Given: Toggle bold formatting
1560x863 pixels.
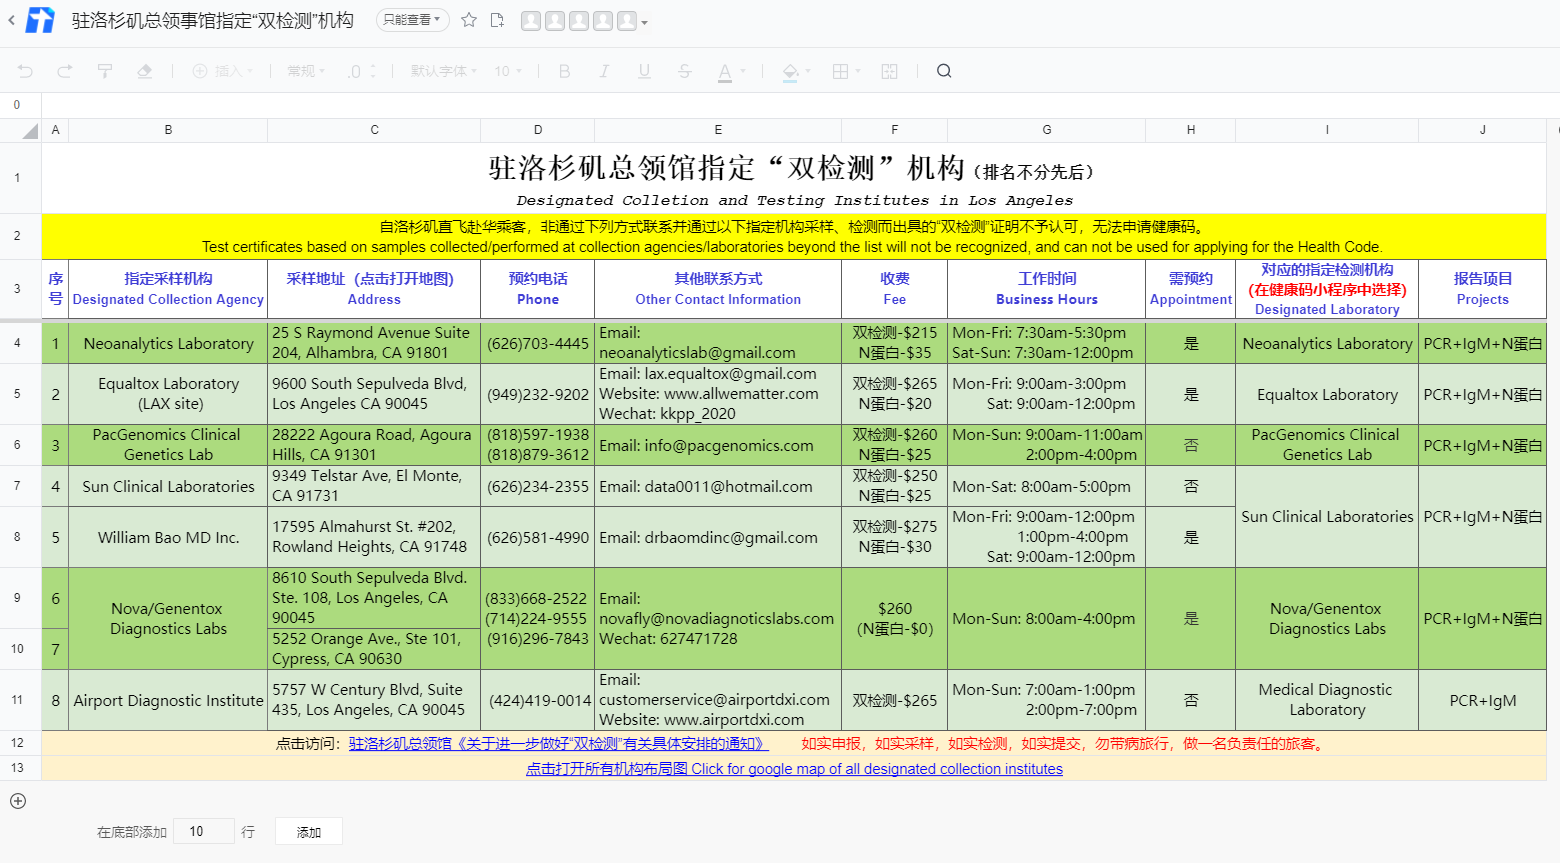Looking at the screenshot, I should [x=564, y=71].
